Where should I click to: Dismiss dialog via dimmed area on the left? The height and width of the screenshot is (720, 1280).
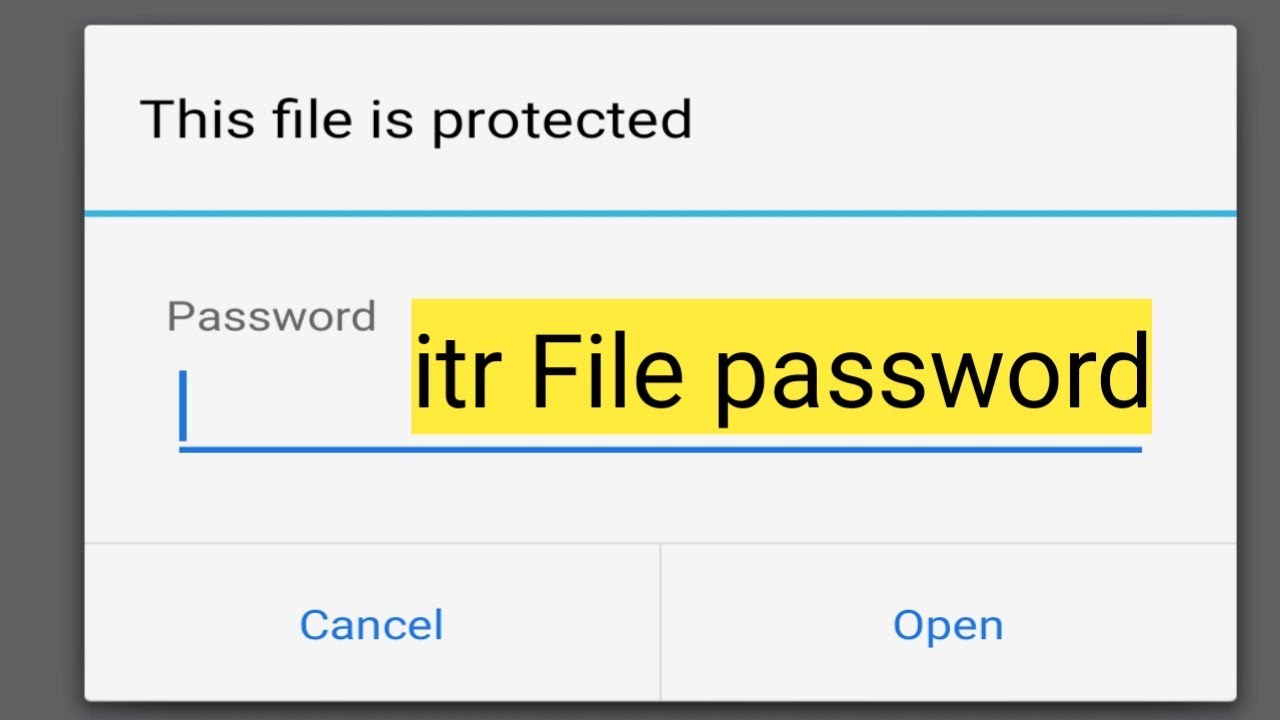pos(41,360)
